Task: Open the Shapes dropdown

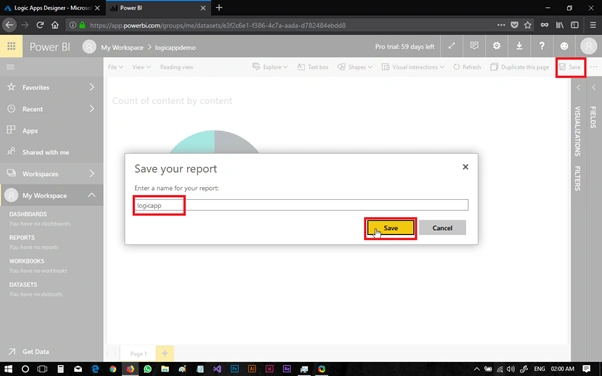Action: 355,67
